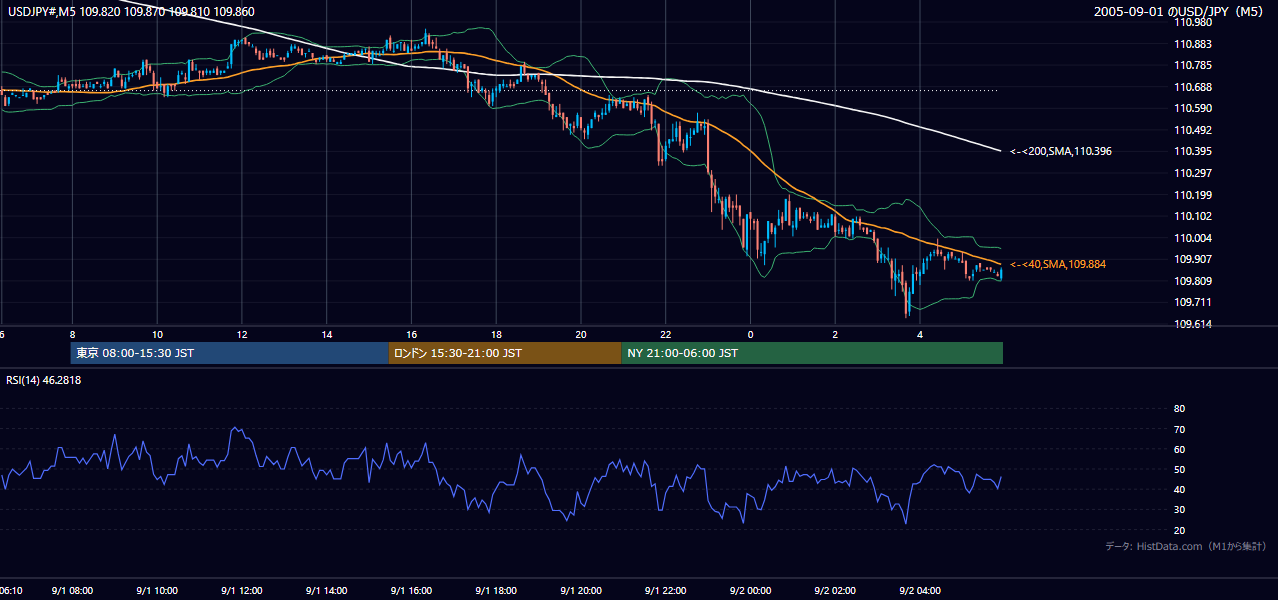Click the bottom time label 9/1 16:00
The height and width of the screenshot is (600, 1278).
pyautogui.click(x=411, y=591)
